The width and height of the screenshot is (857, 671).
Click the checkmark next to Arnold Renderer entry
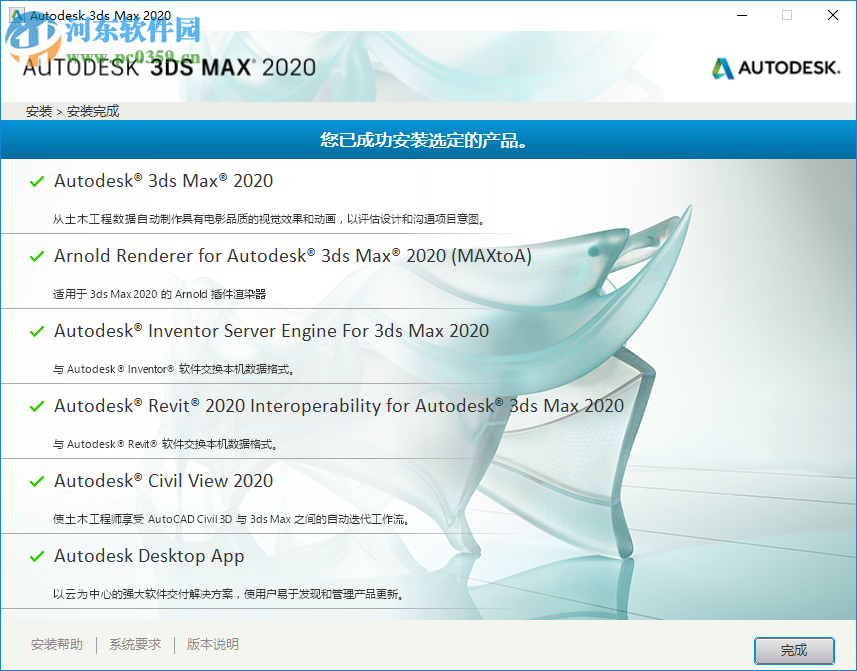tap(37, 257)
